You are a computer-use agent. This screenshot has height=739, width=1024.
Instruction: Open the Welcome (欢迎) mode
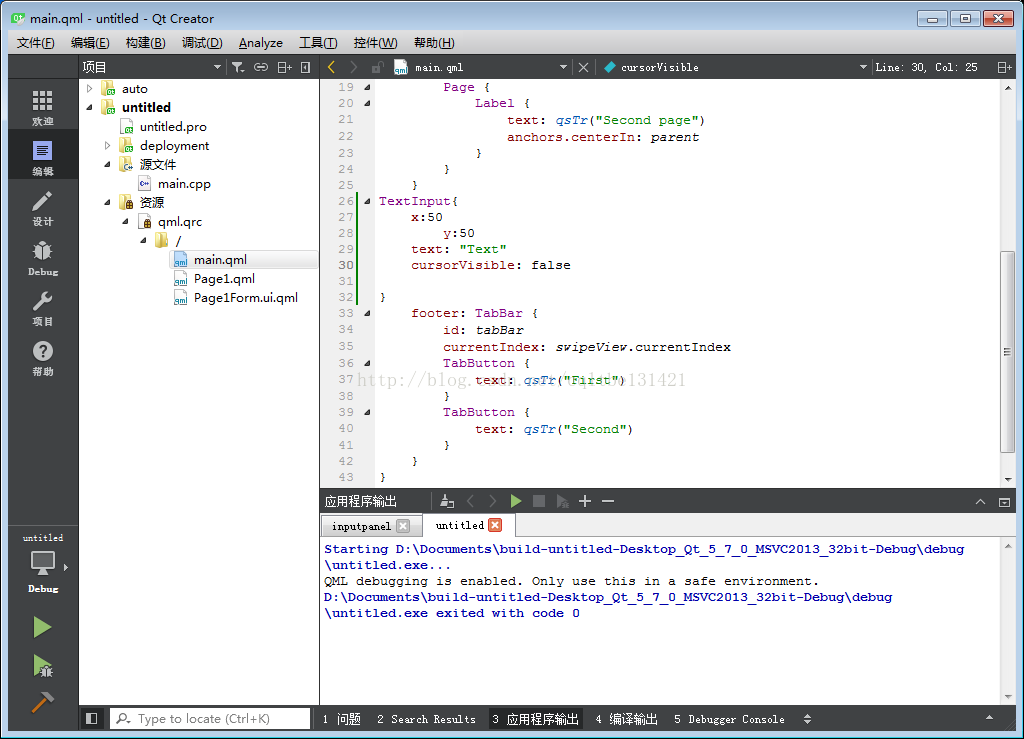tap(42, 107)
